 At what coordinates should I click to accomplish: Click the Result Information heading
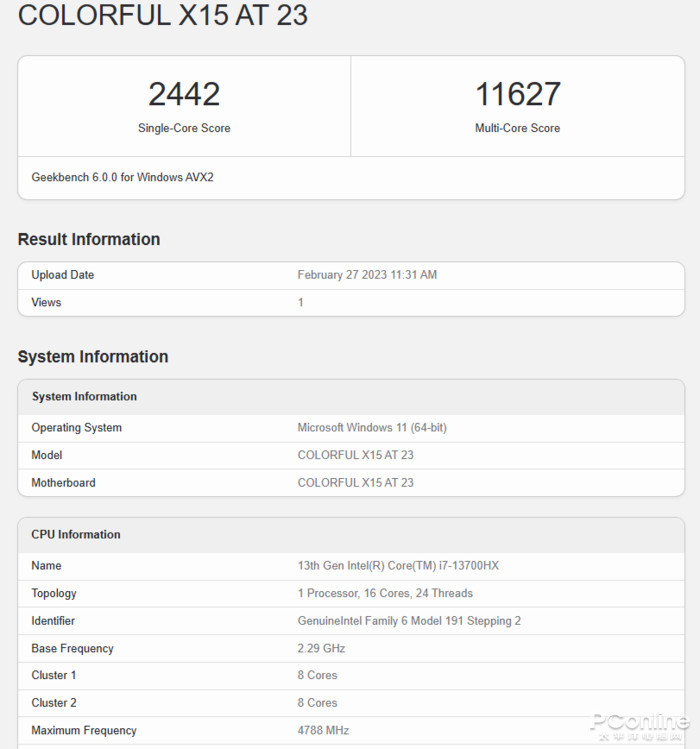click(x=89, y=239)
